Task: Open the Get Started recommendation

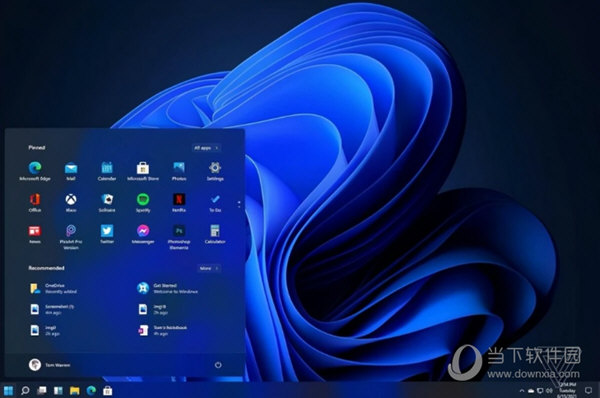Action: click(168, 289)
